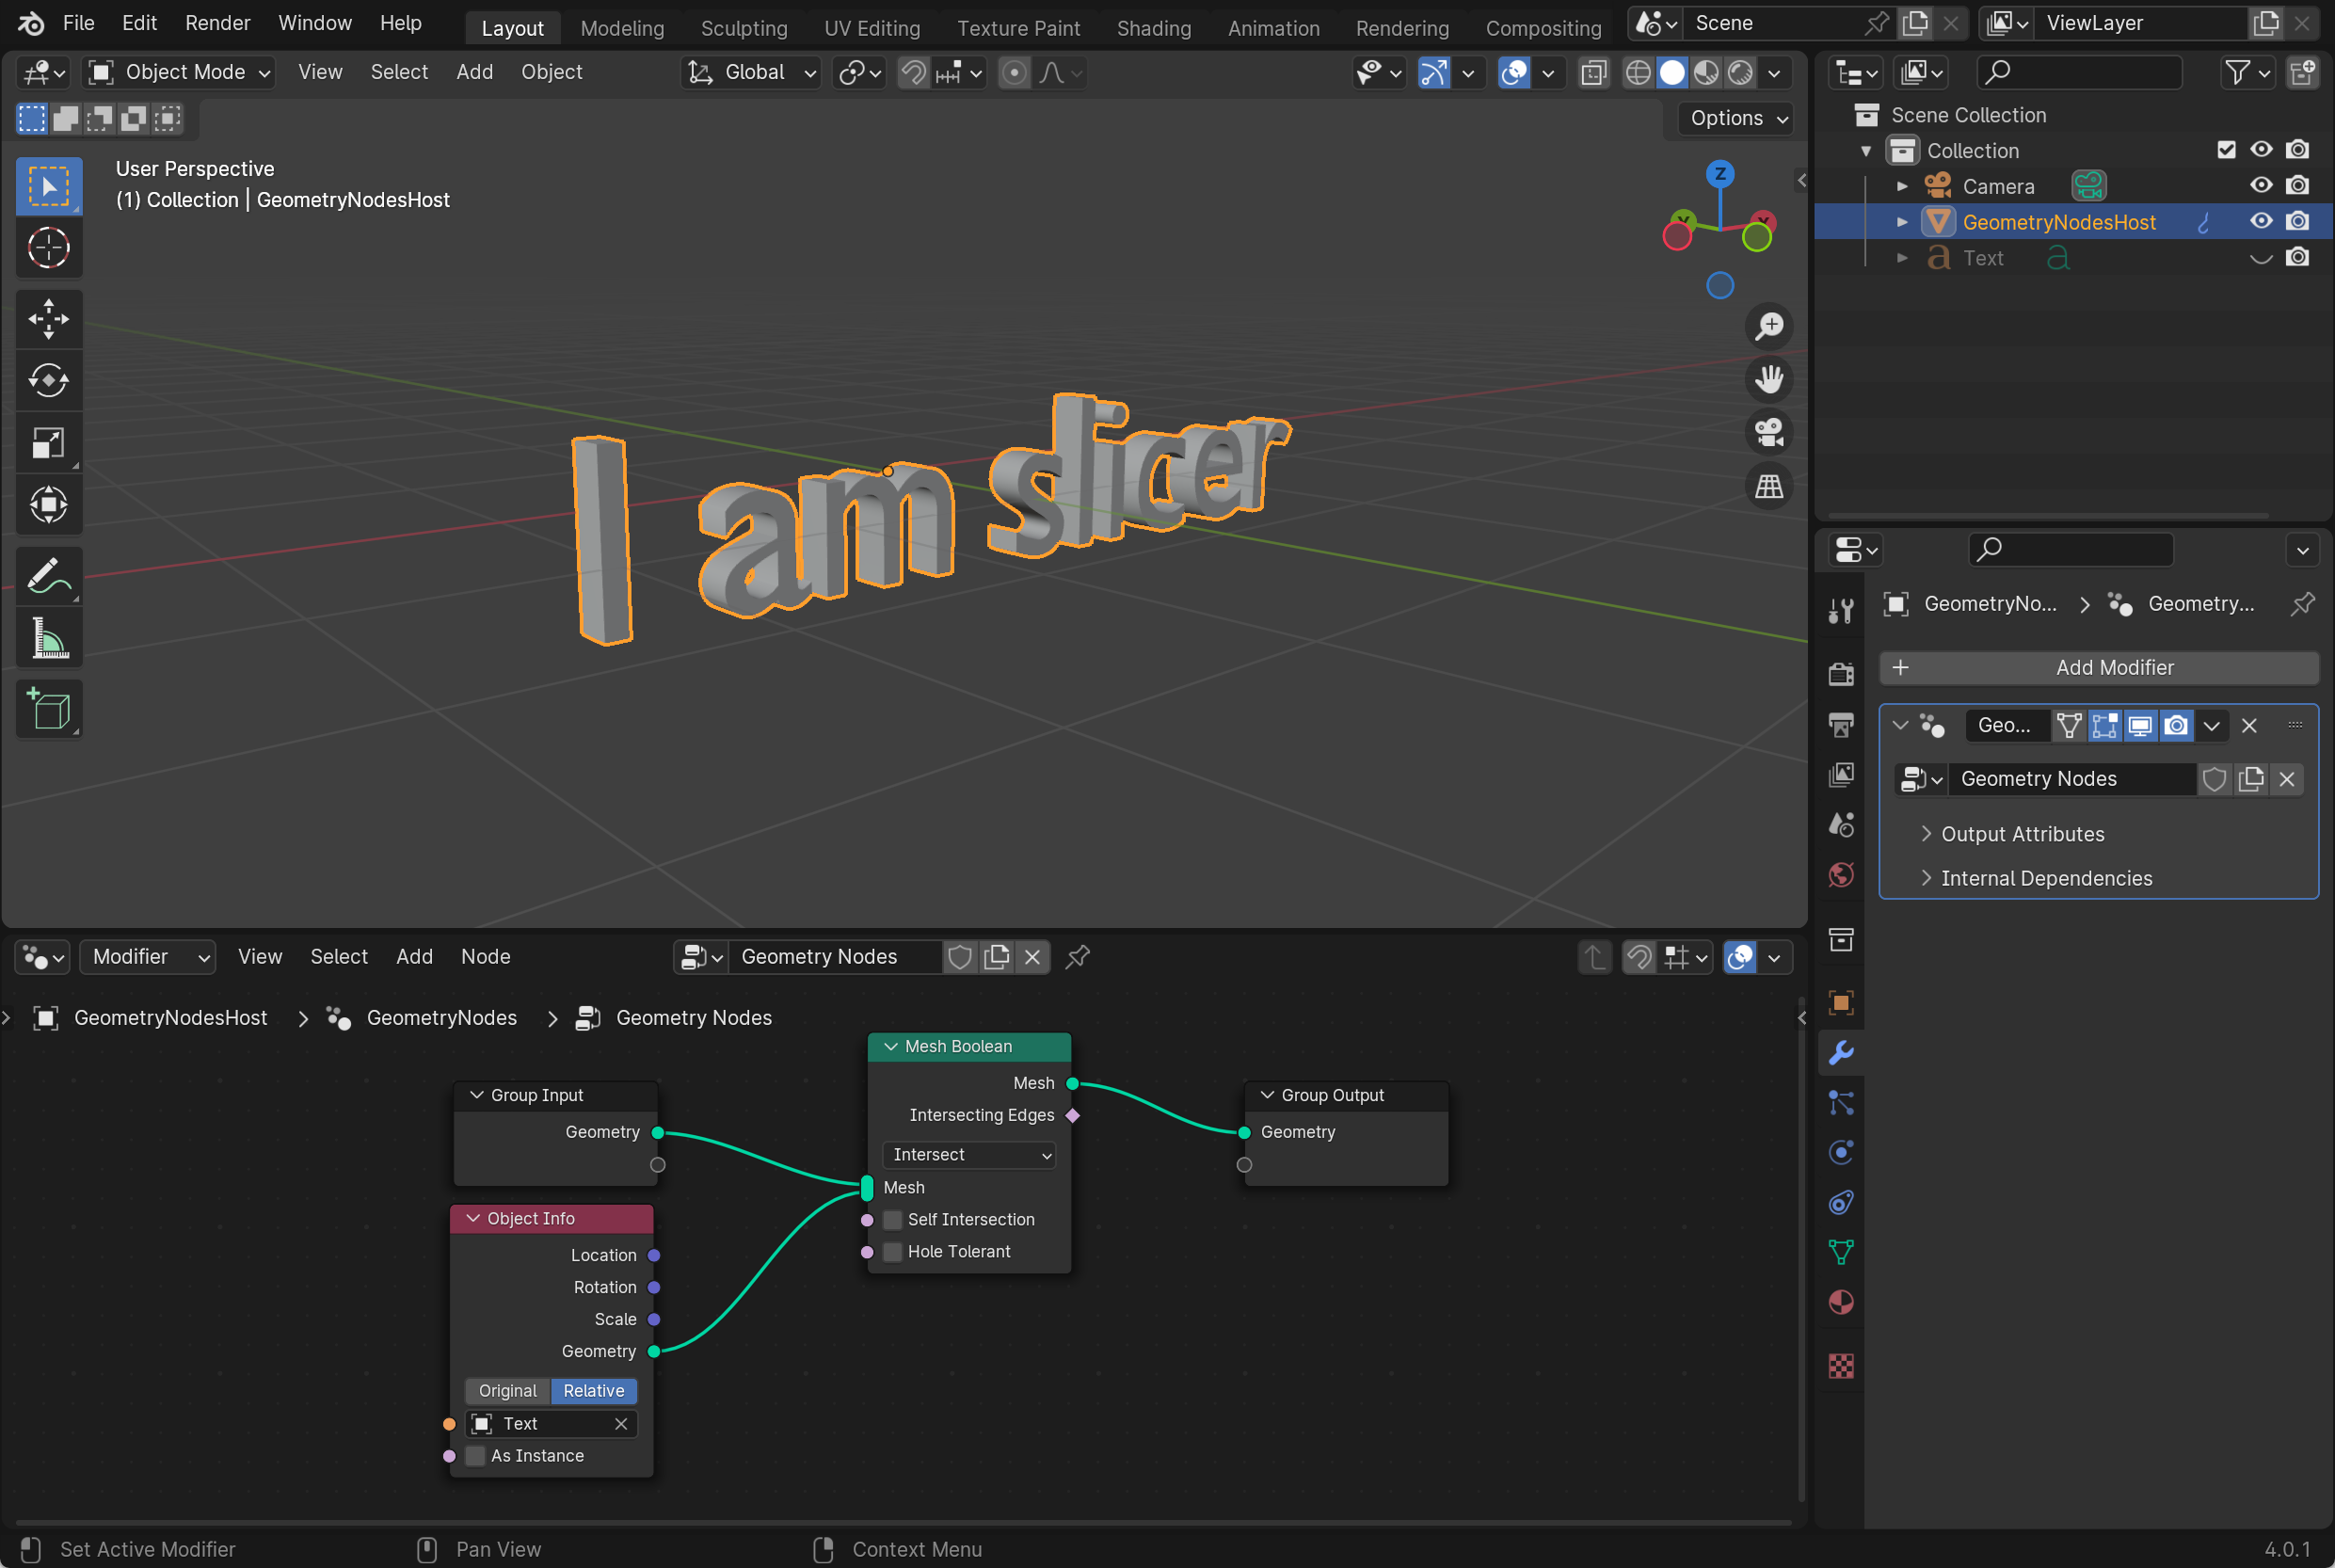This screenshot has height=1568, width=2335.
Task: Toggle camera view in the viewport gizmos
Action: click(1768, 432)
